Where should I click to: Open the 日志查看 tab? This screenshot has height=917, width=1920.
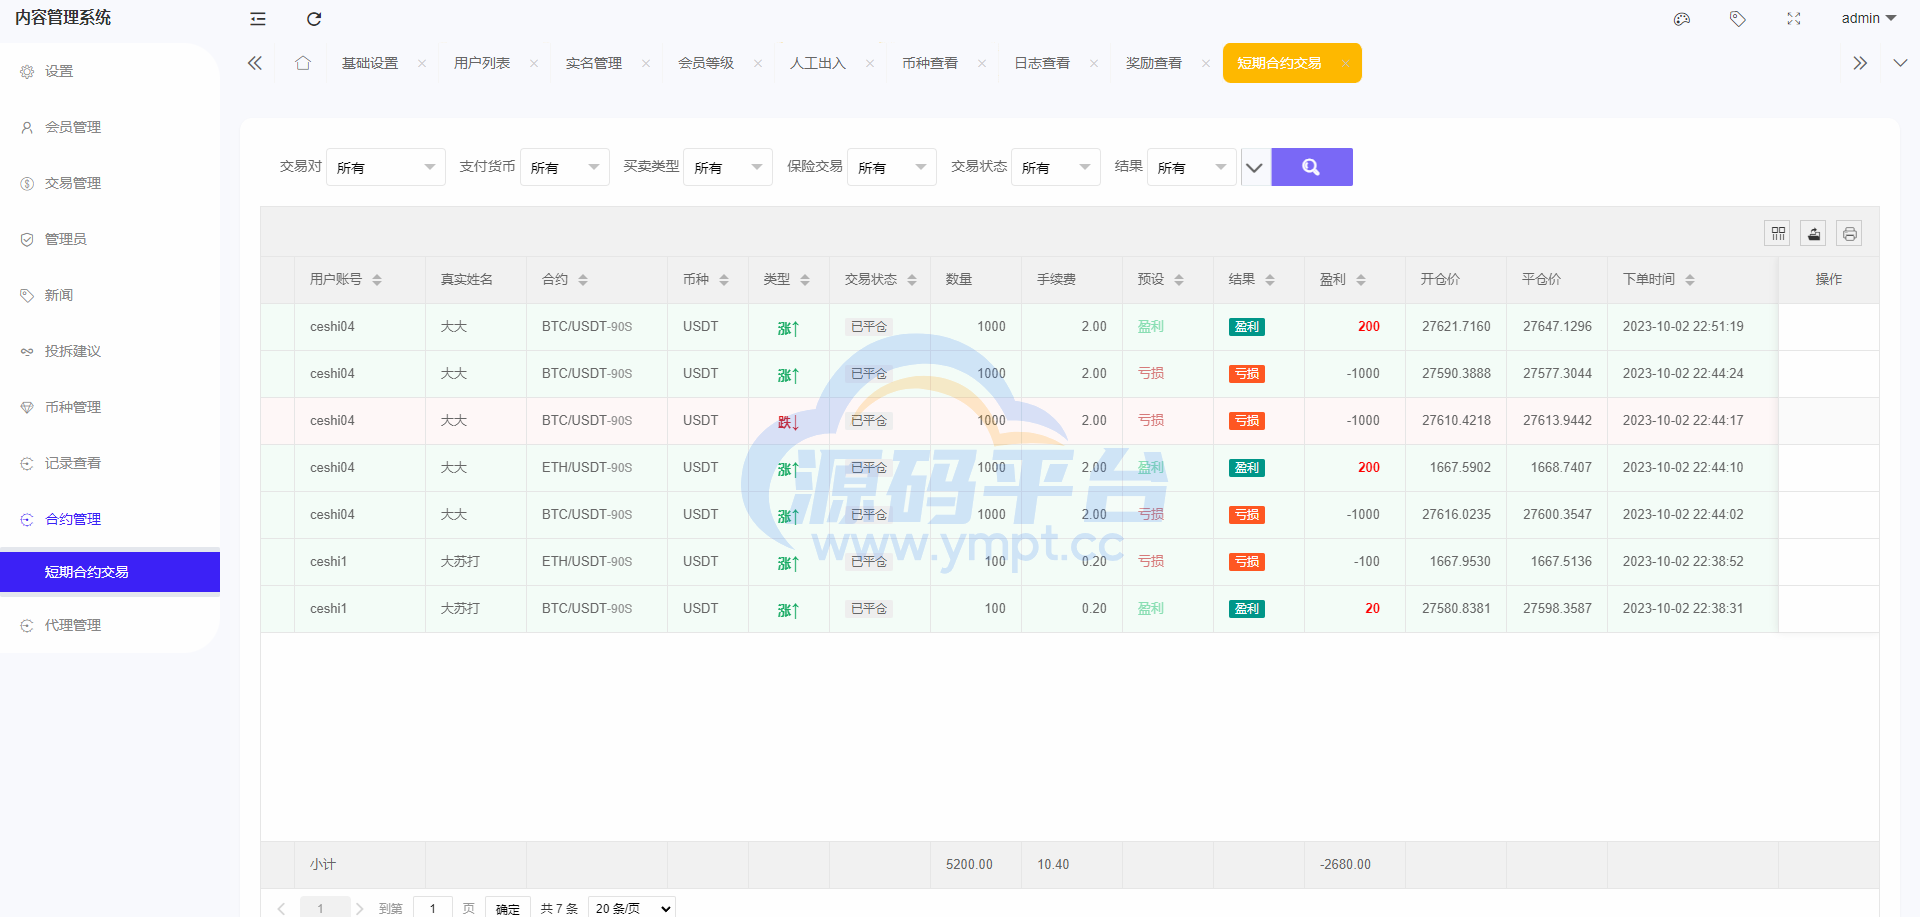click(1042, 63)
